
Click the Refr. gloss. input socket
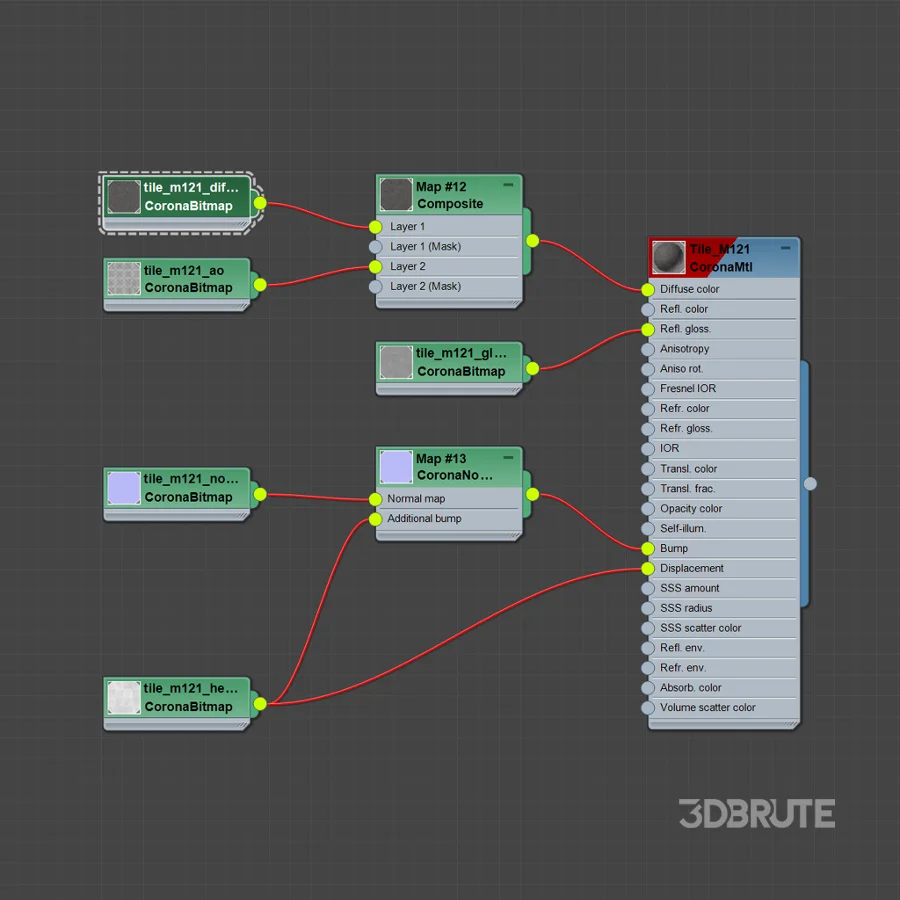click(648, 429)
